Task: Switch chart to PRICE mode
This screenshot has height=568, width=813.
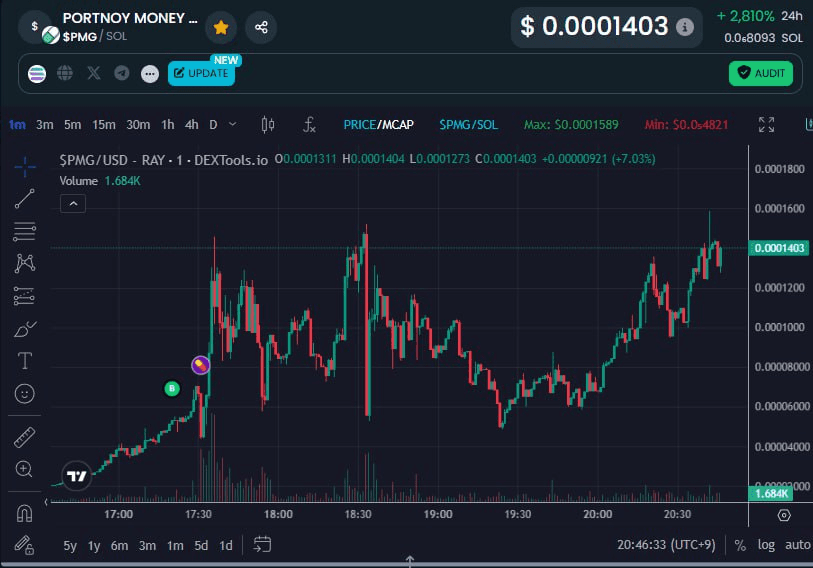Action: 359,124
